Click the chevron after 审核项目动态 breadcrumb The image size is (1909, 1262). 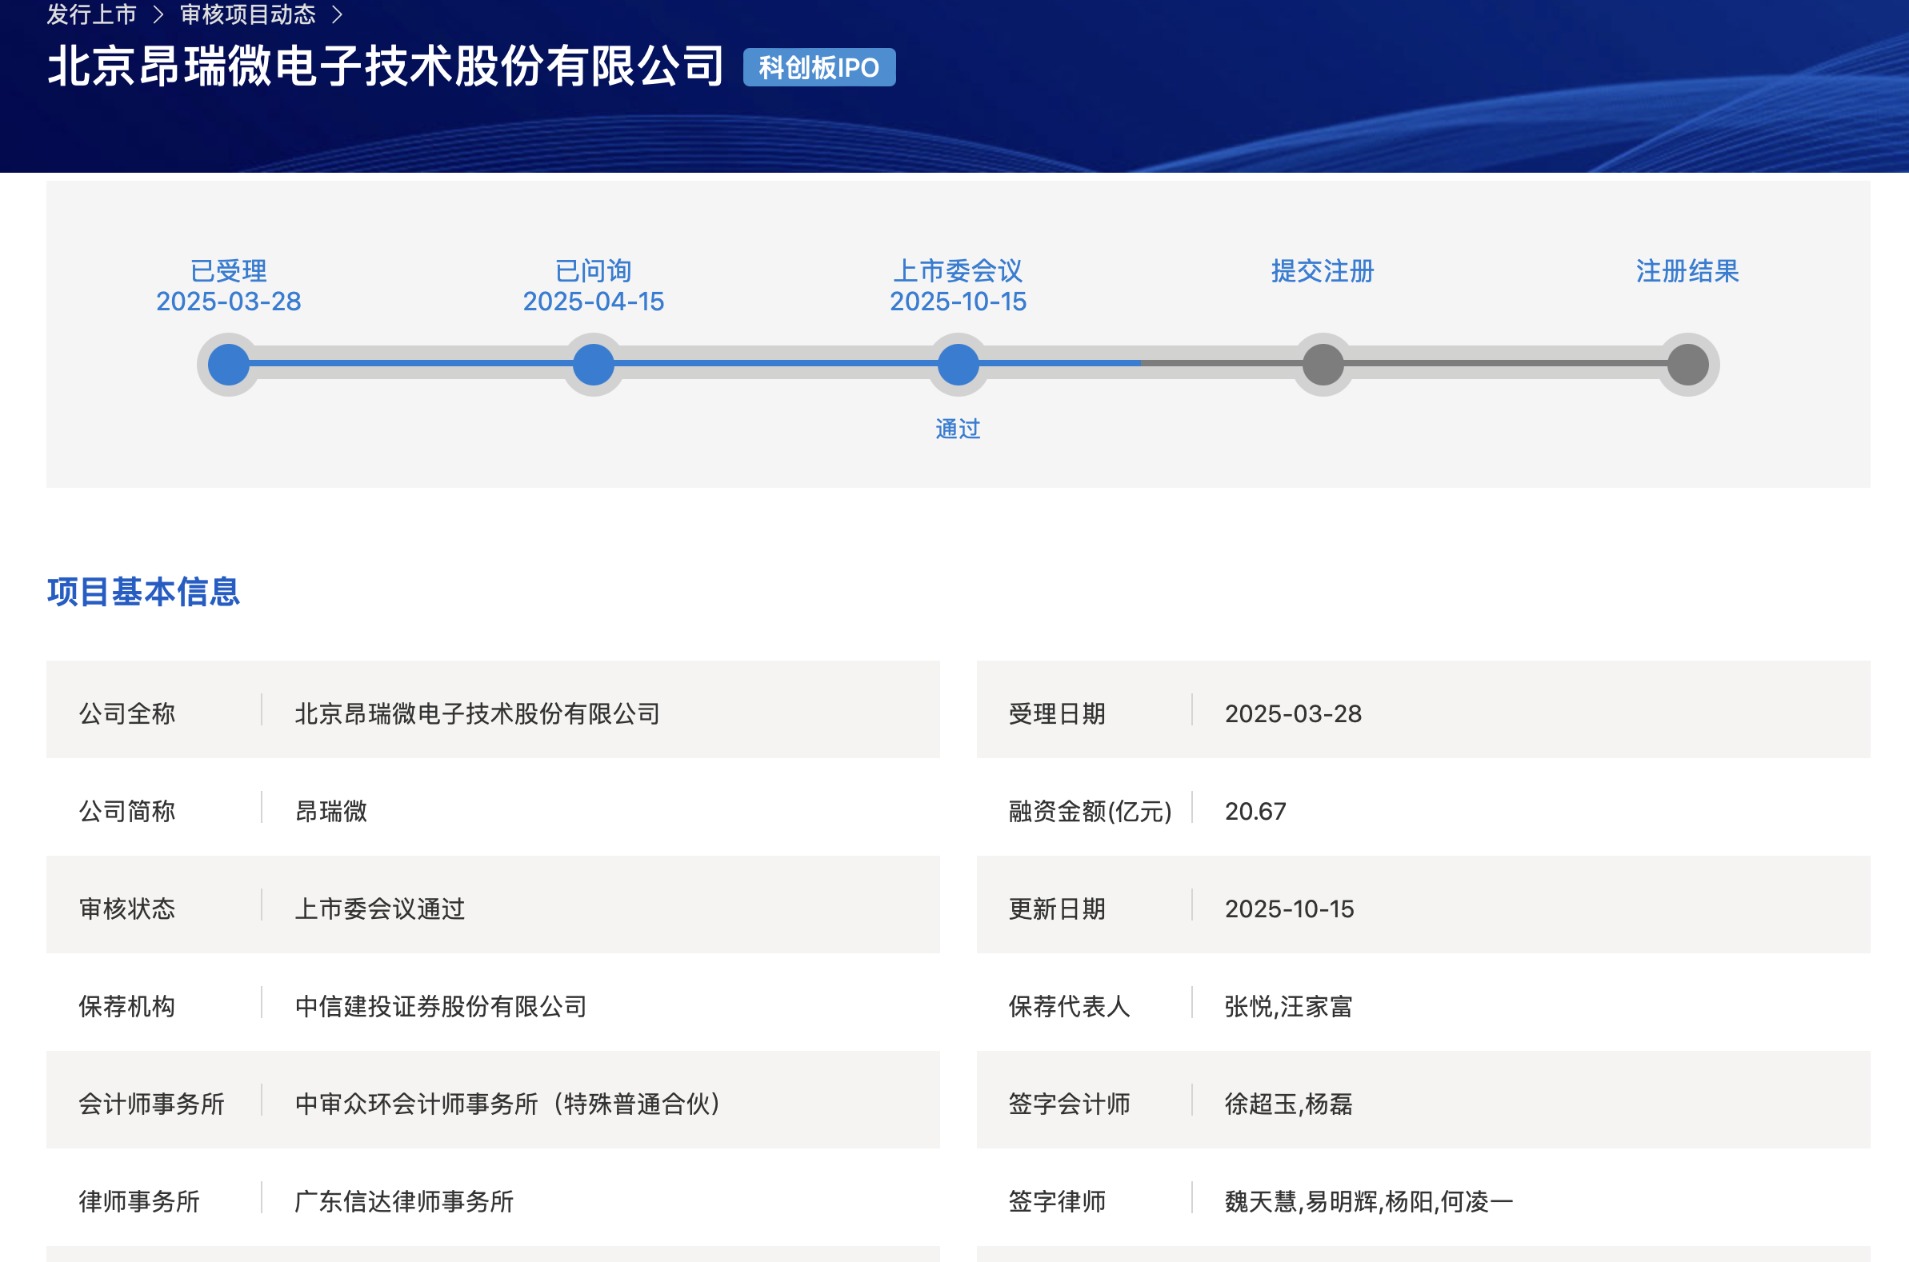point(337,15)
